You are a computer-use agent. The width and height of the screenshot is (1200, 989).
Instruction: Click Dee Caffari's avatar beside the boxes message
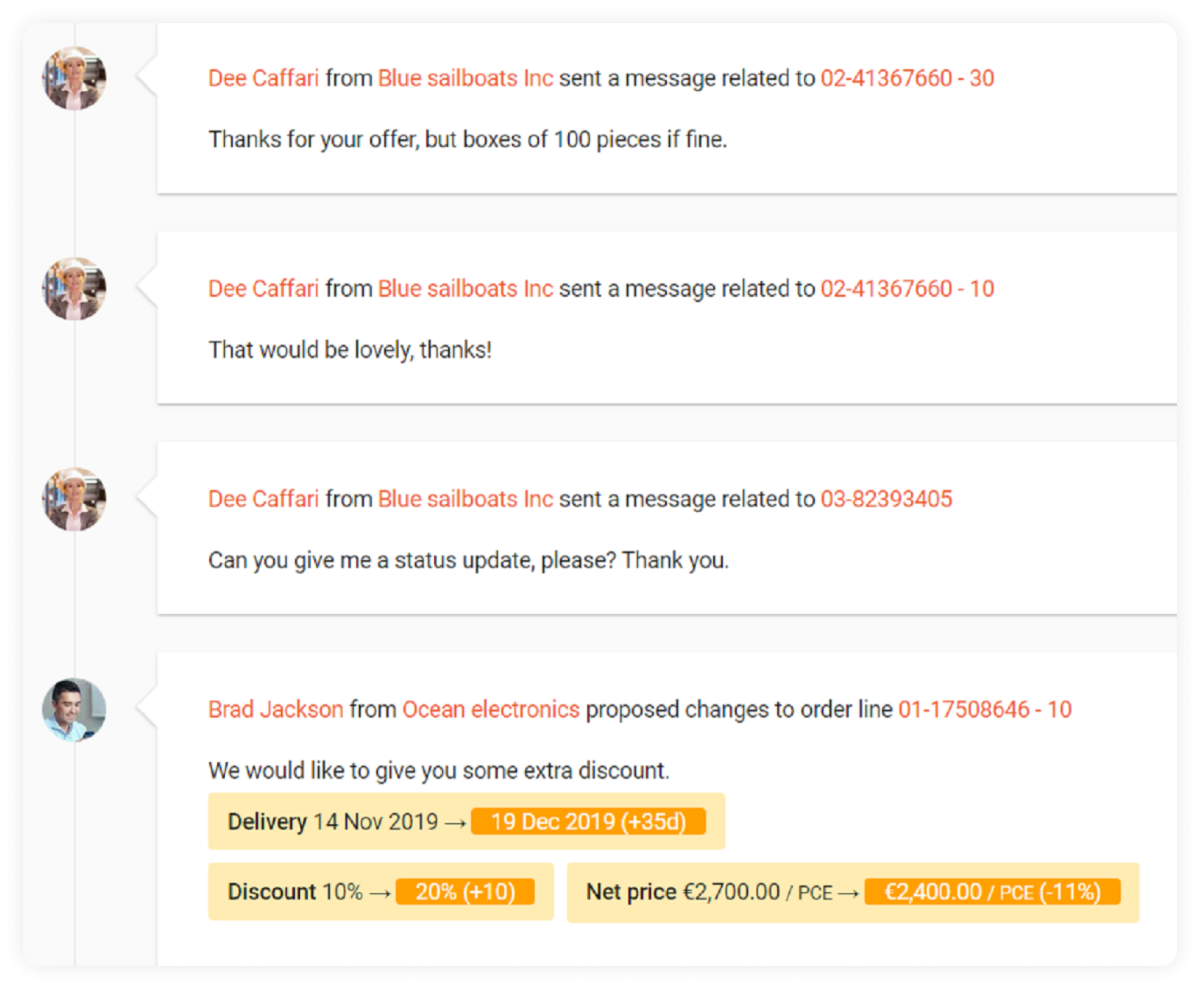pos(74,78)
